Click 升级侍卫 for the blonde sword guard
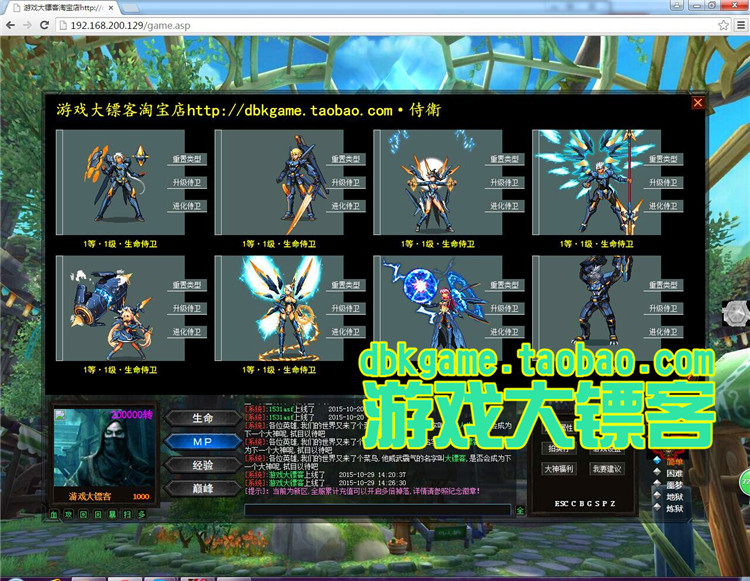 click(346, 183)
